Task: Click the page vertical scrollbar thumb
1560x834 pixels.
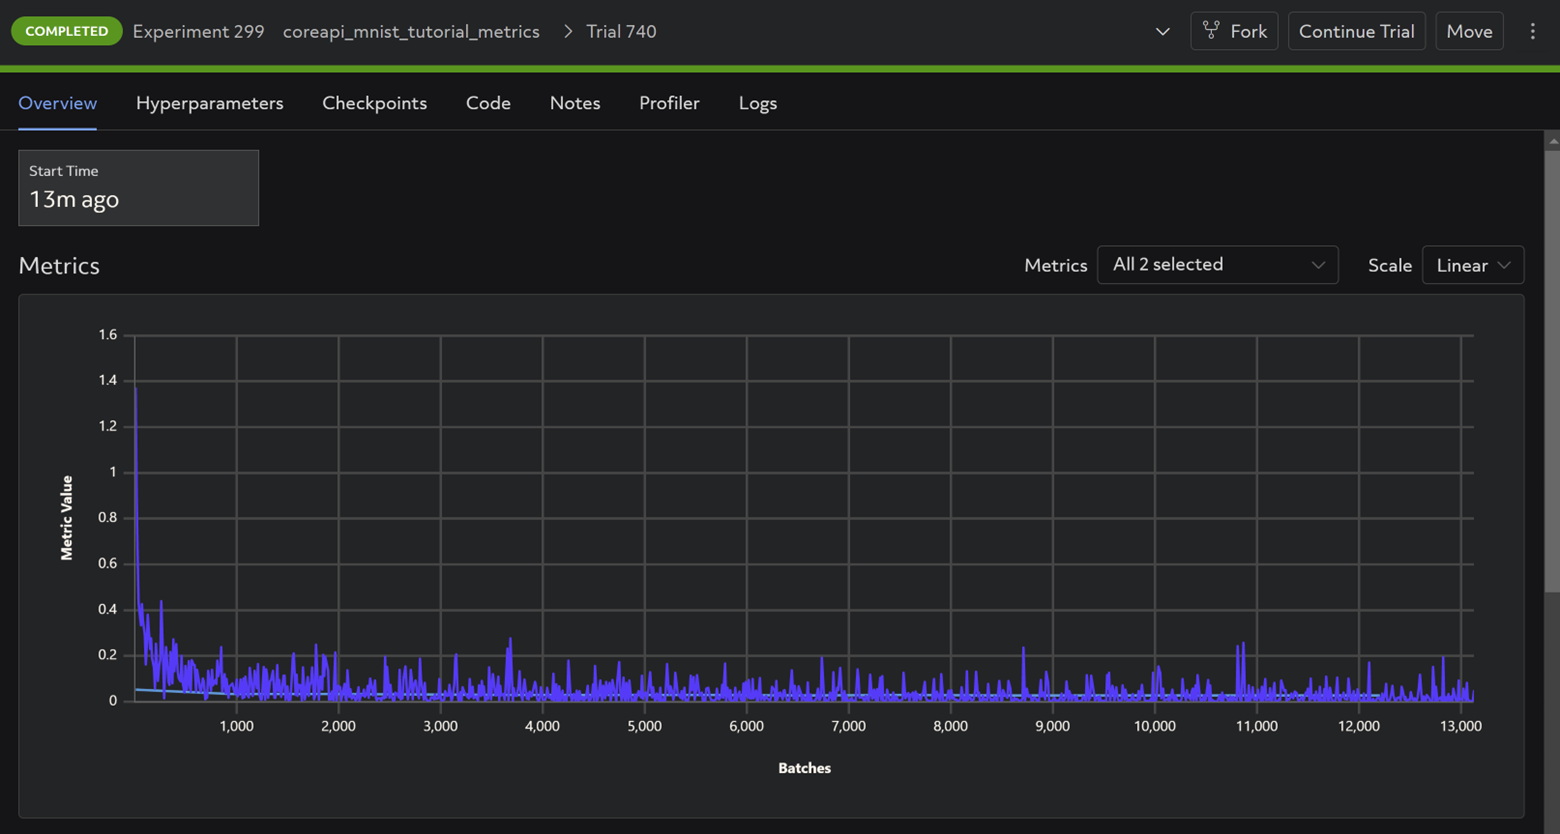Action: click(x=1552, y=370)
